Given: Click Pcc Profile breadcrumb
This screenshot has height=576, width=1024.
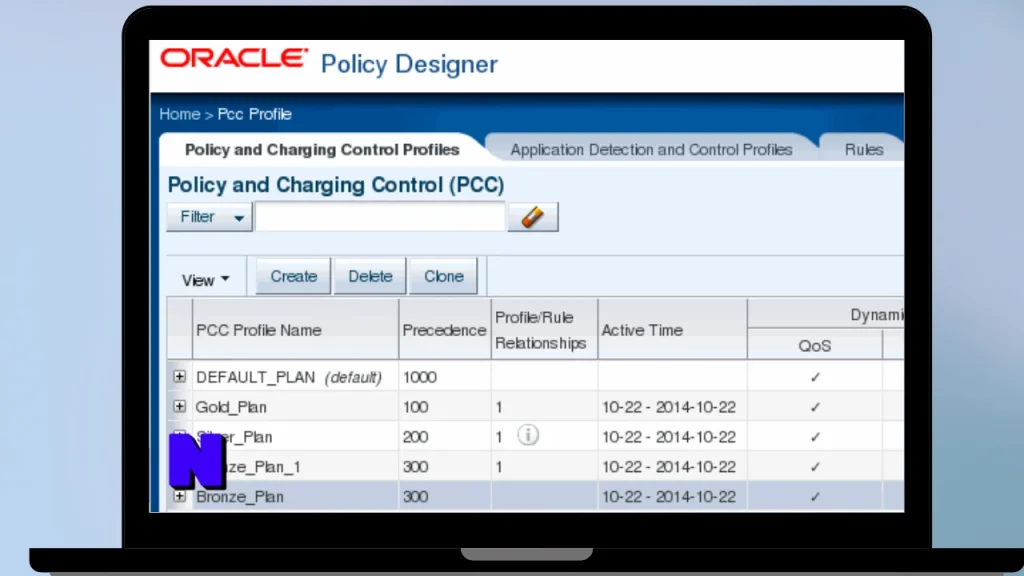Looking at the screenshot, I should [255, 114].
